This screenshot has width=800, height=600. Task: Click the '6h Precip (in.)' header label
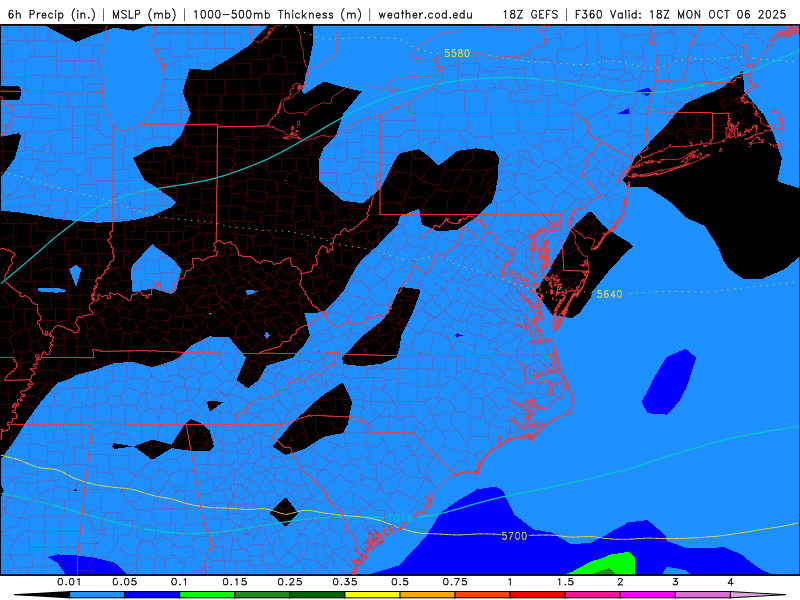coord(52,14)
